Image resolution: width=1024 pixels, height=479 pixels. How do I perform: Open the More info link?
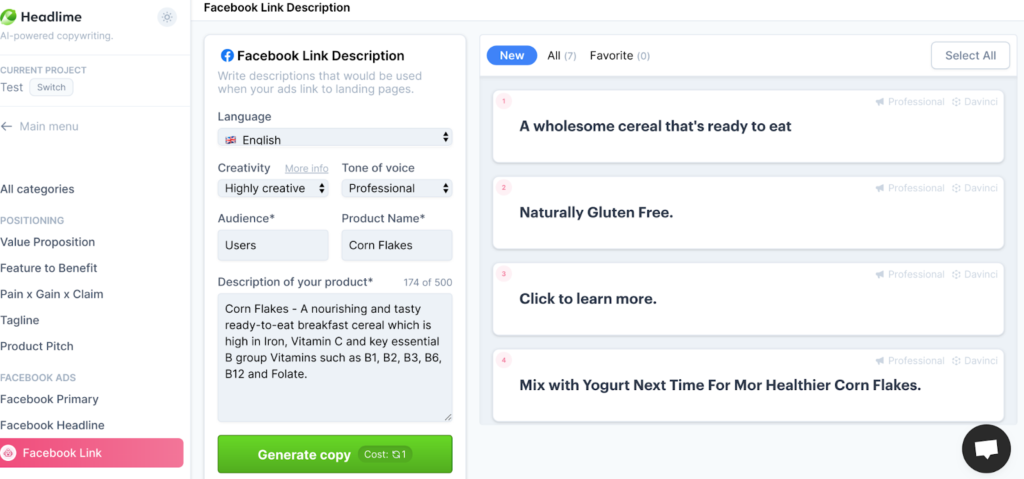click(x=306, y=169)
